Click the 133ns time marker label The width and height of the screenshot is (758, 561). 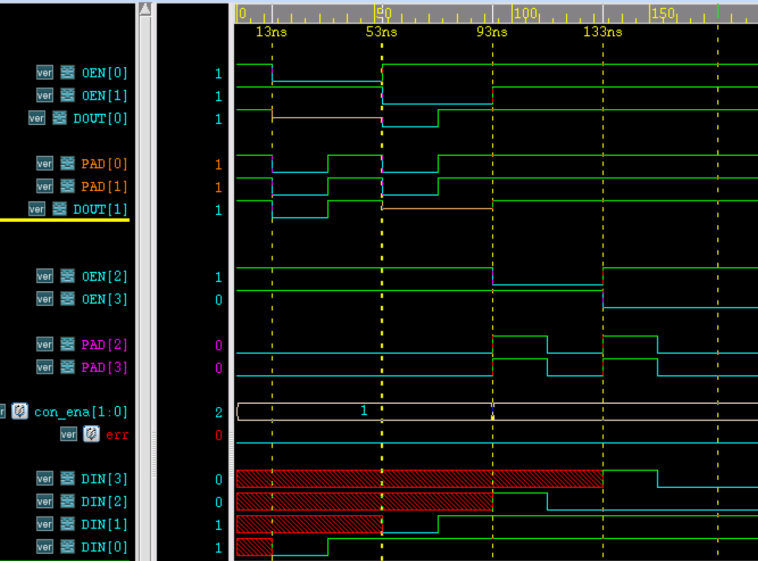[602, 32]
